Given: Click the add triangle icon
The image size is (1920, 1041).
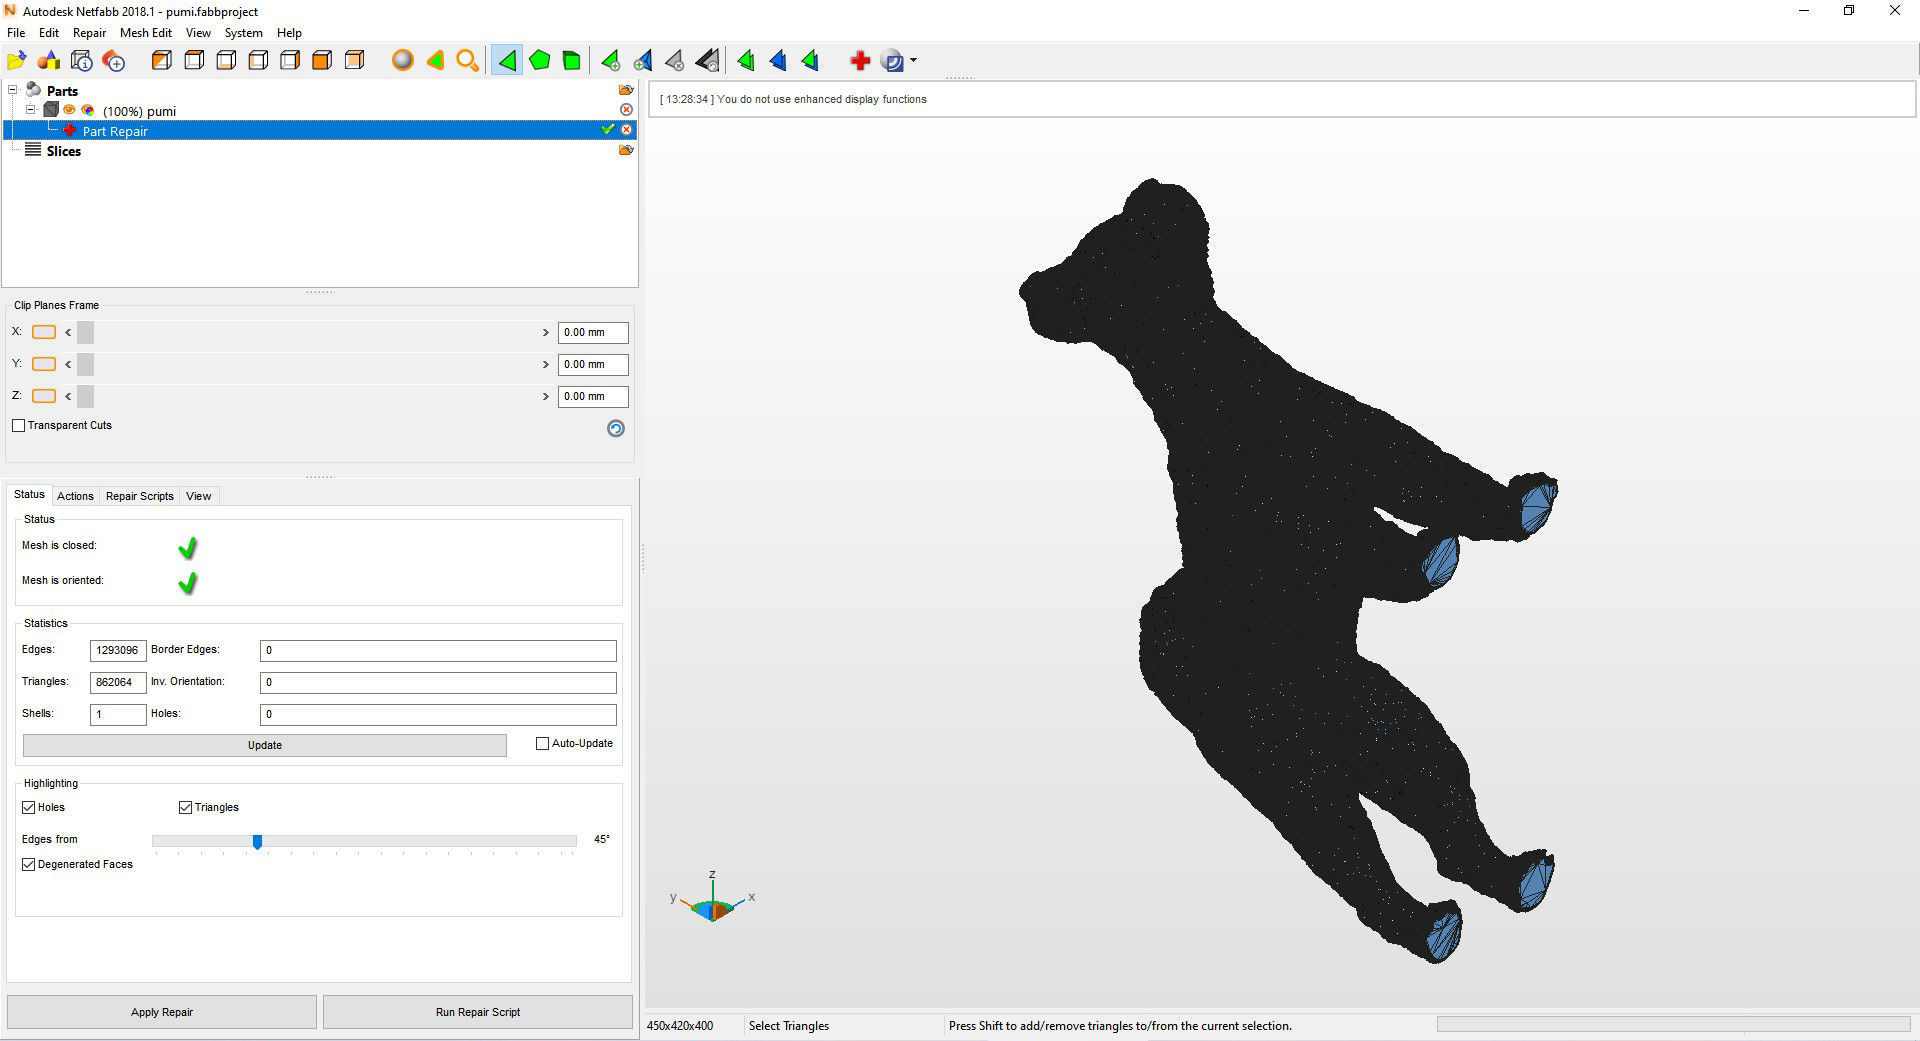Looking at the screenshot, I should (610, 61).
